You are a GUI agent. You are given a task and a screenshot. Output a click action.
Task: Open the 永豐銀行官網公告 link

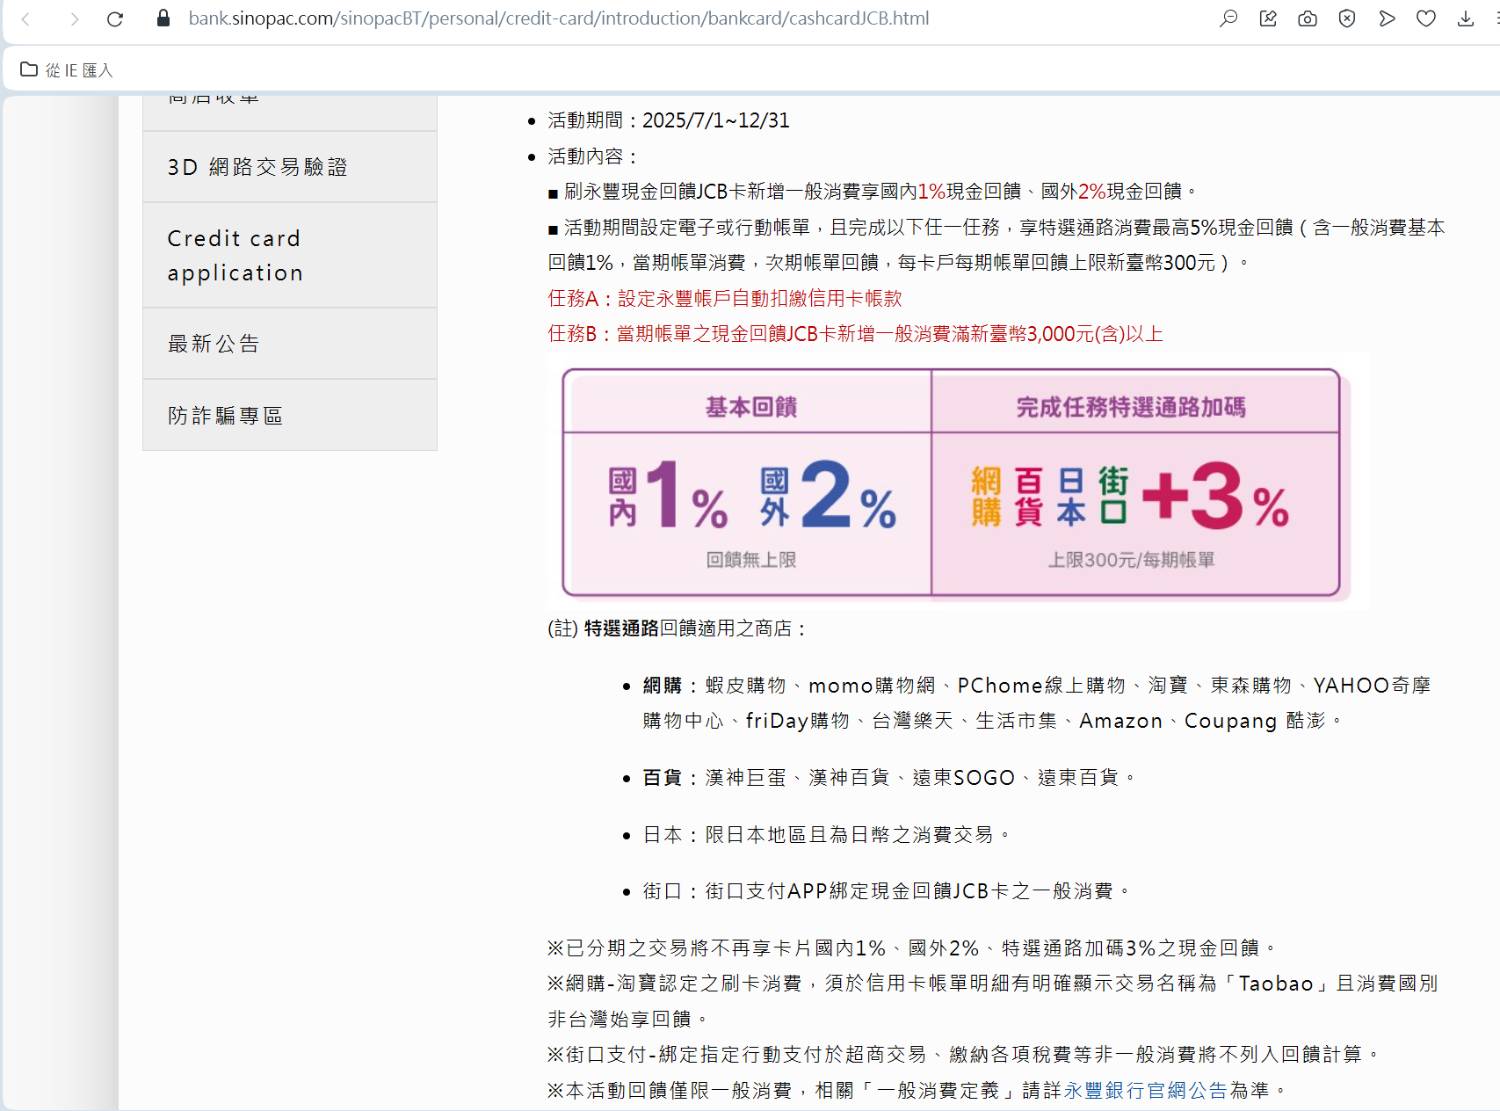pyautogui.click(x=1145, y=1090)
